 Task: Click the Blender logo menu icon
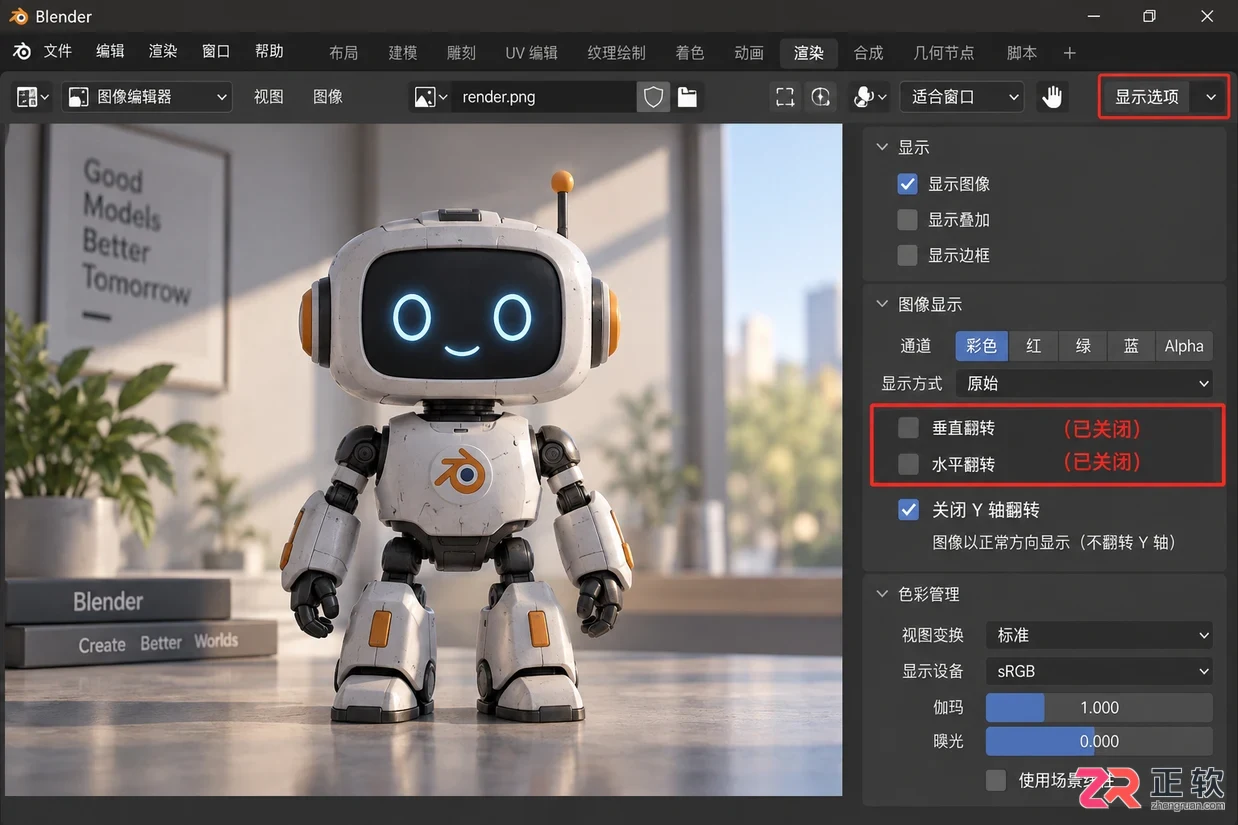tap(22, 52)
